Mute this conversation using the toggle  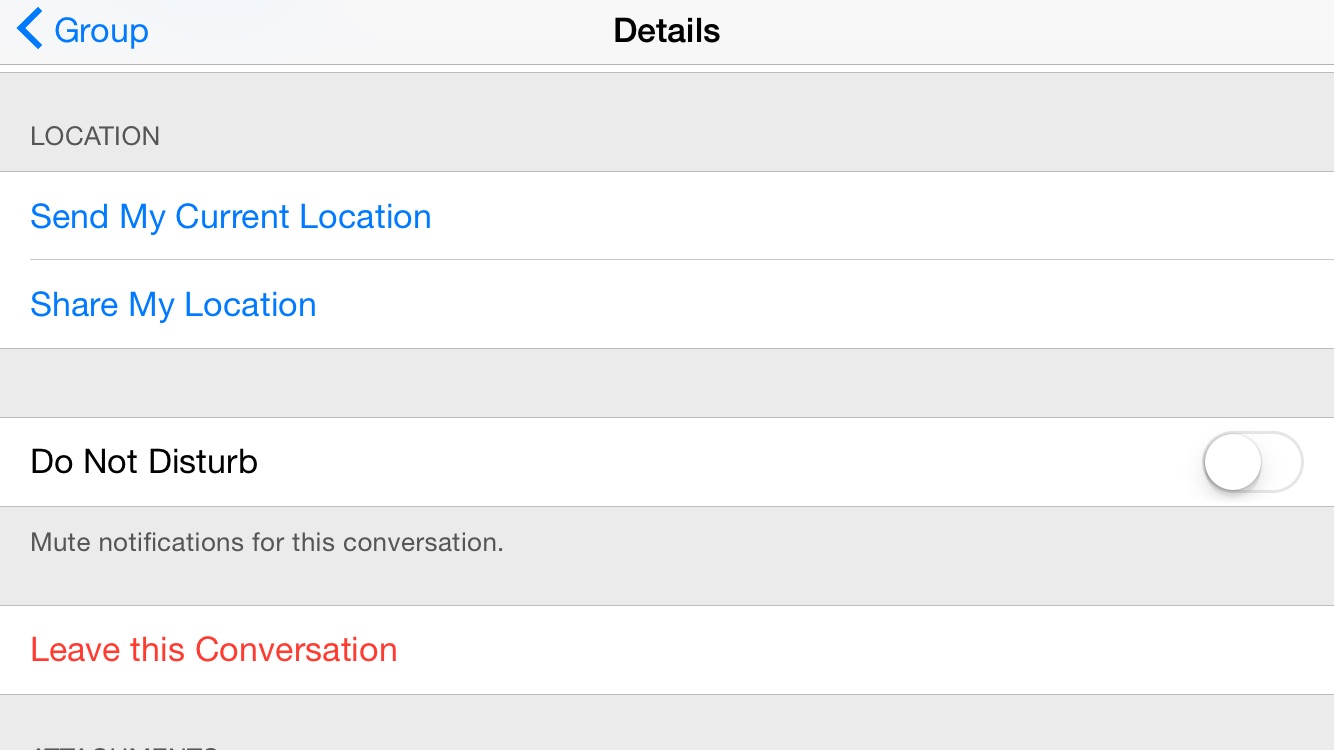(x=1253, y=462)
